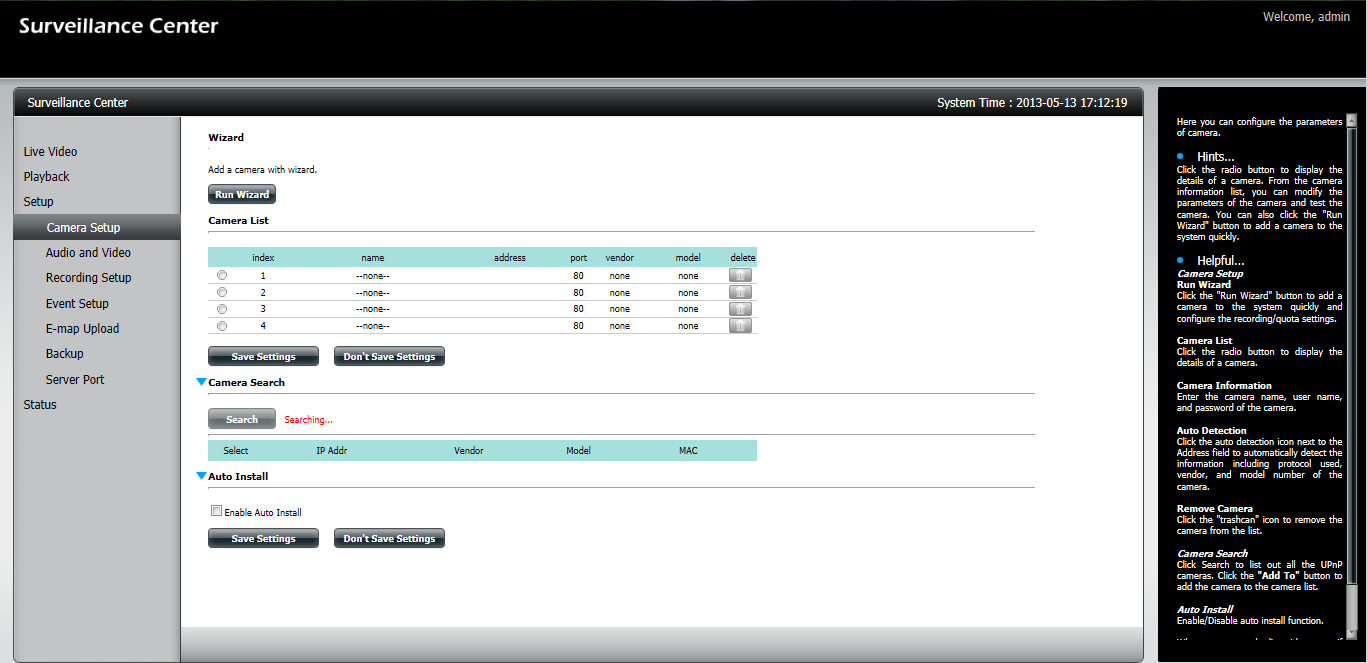This screenshot has width=1368, height=663.
Task: Delete camera 4 with its trashcan icon
Action: tap(740, 326)
